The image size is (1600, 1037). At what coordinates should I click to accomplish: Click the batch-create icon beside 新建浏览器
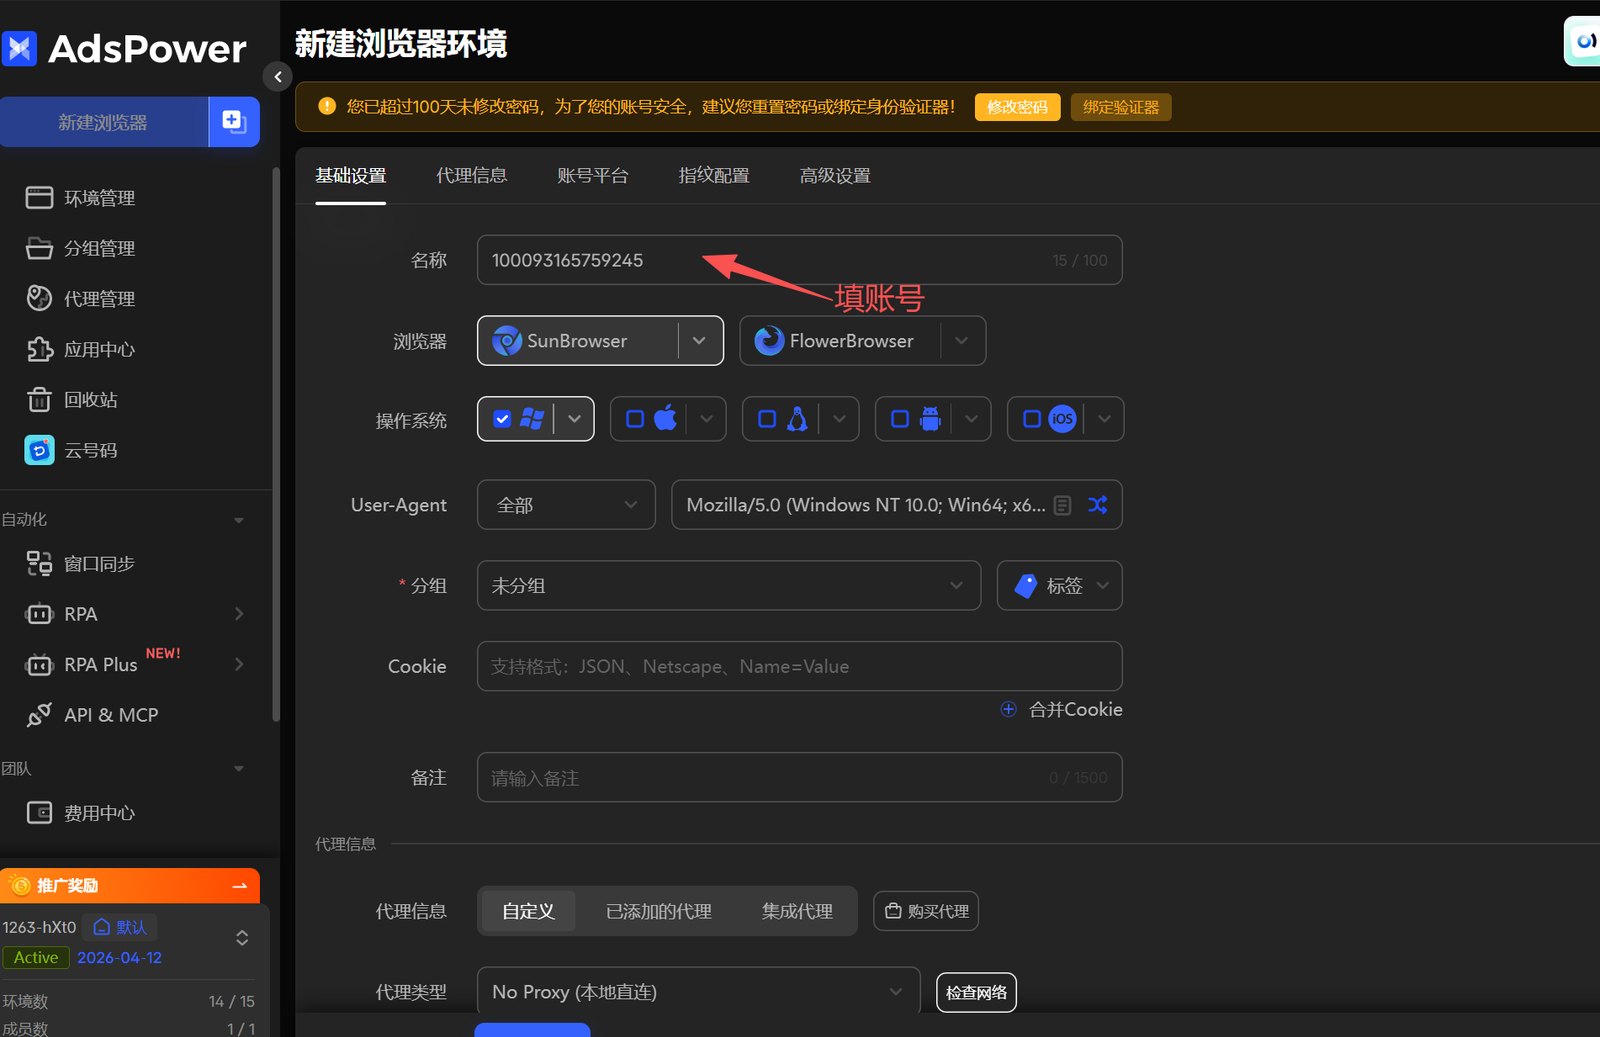pos(234,122)
